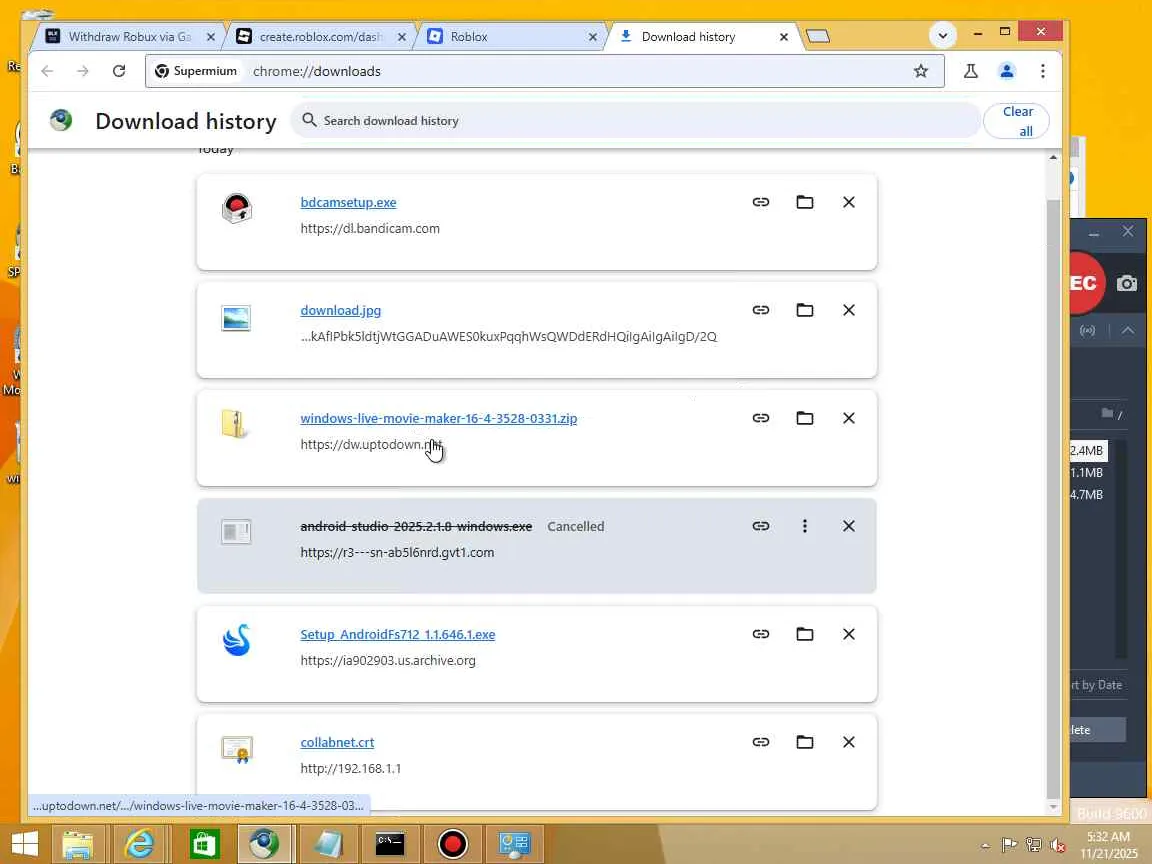Close the Withdraw Robux tab
This screenshot has width=1152, height=864.
tap(211, 37)
